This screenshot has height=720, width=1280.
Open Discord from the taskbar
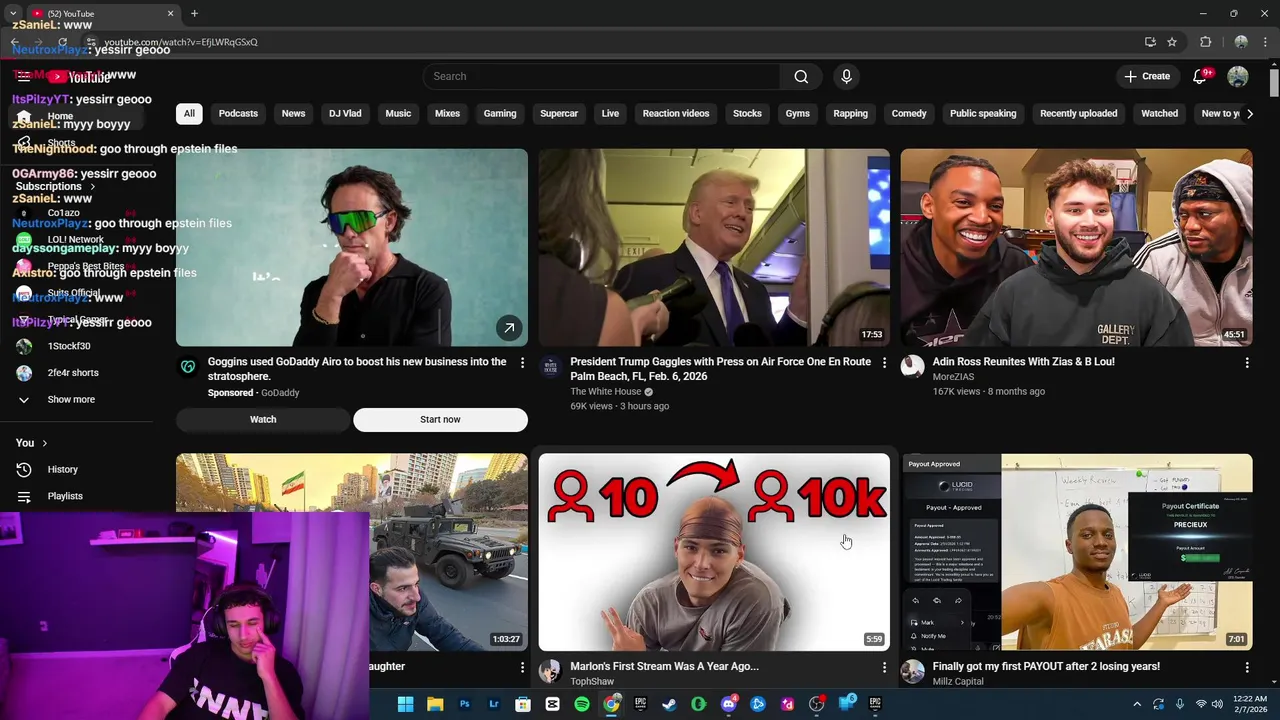pyautogui.click(x=729, y=704)
